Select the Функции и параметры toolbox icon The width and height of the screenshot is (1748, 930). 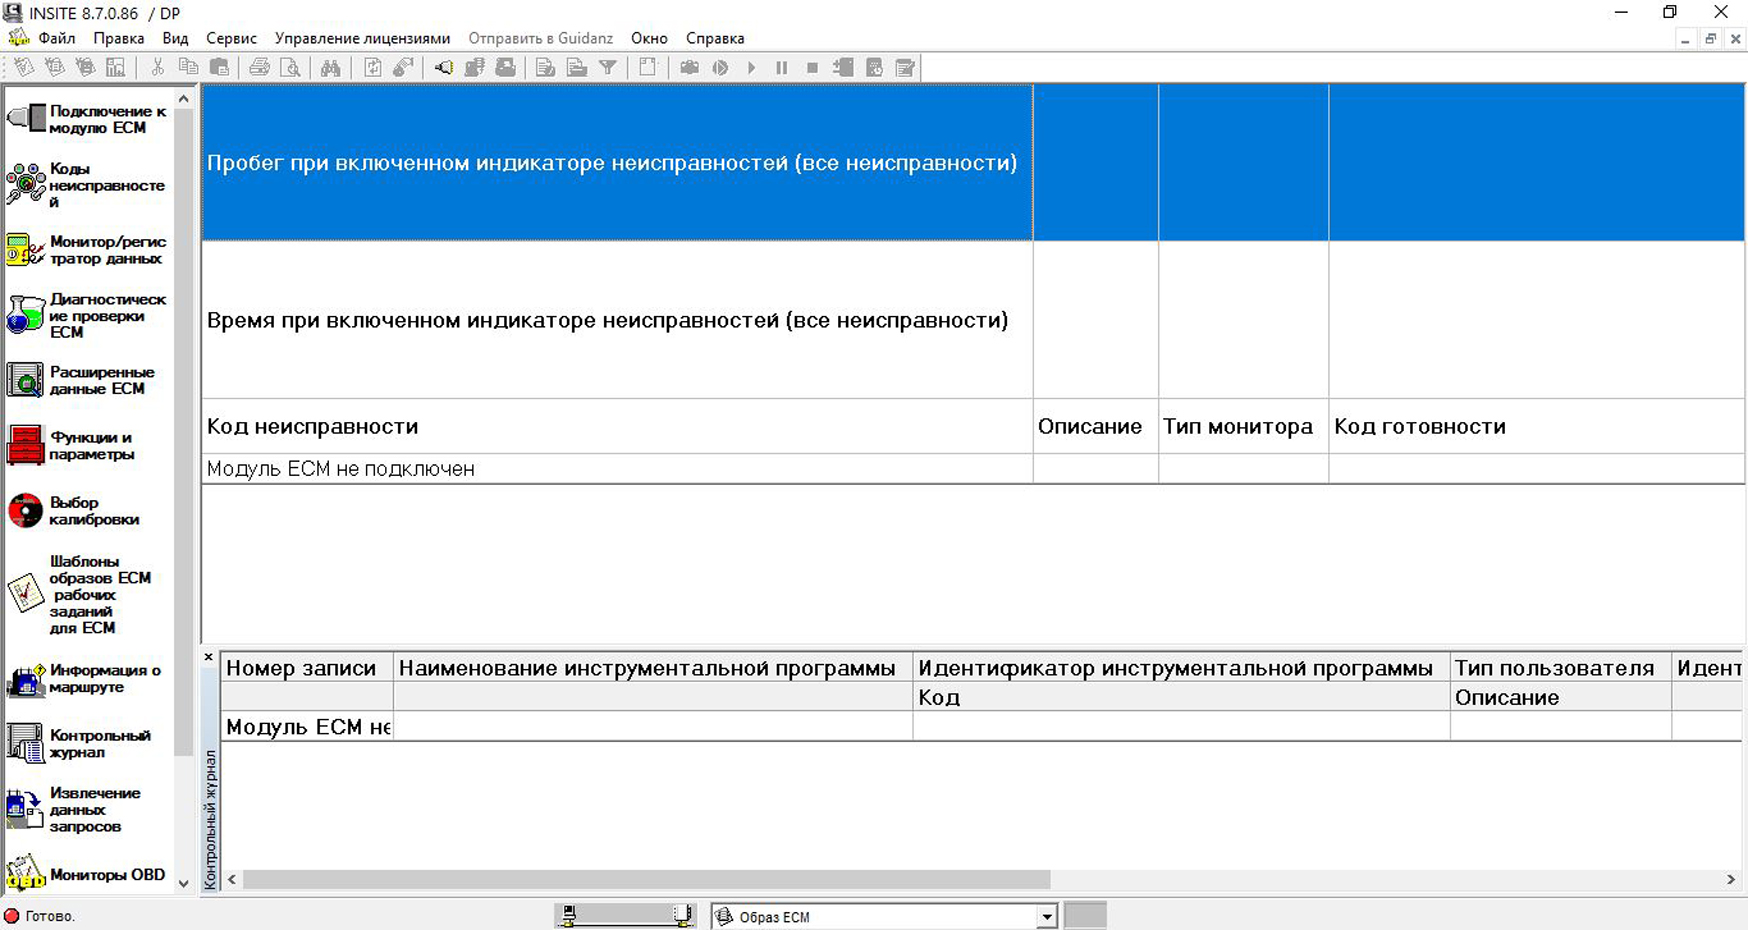pos(27,445)
